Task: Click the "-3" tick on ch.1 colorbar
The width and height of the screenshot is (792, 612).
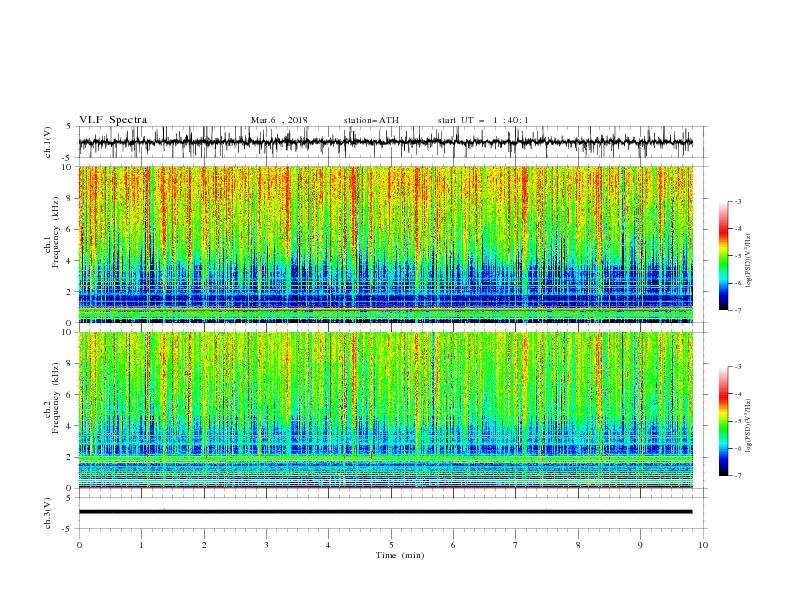Action: (737, 201)
